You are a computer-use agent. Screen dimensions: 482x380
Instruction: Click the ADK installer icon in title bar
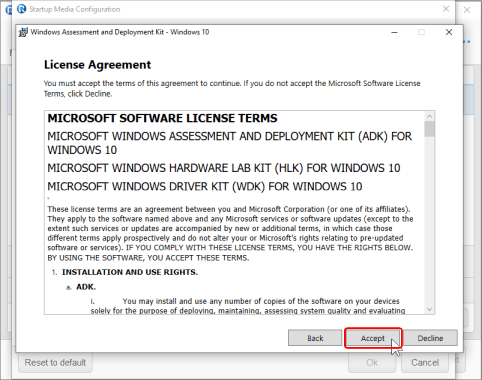tap(23, 32)
